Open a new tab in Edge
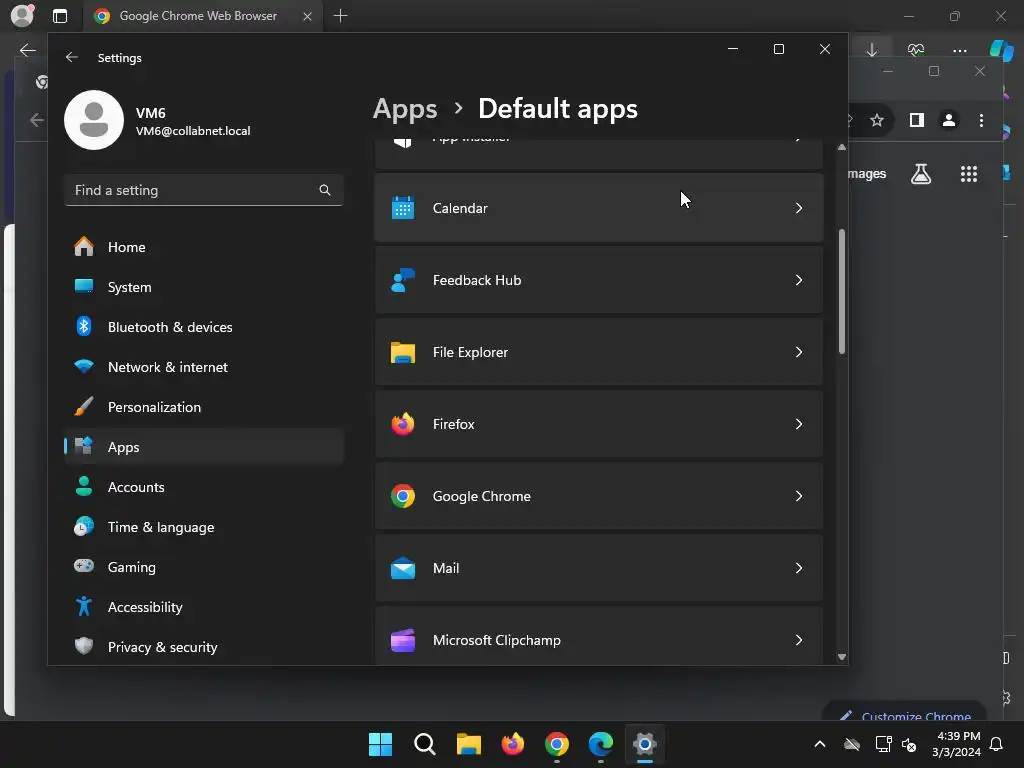 coord(340,16)
